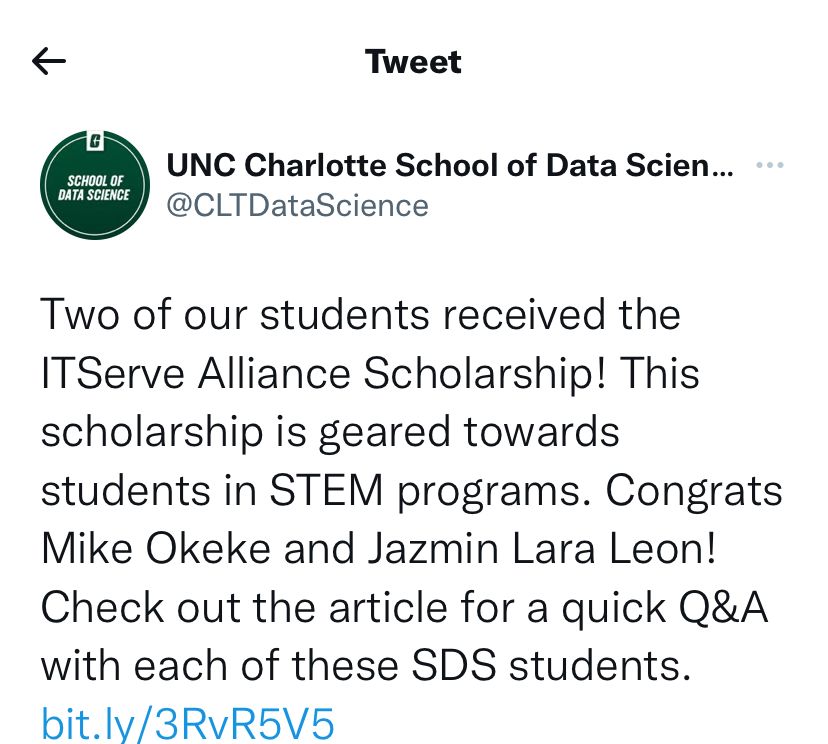The width and height of the screenshot is (828, 744).
Task: Tap the UNC Charlotte School of Data Science name
Action: 449,165
